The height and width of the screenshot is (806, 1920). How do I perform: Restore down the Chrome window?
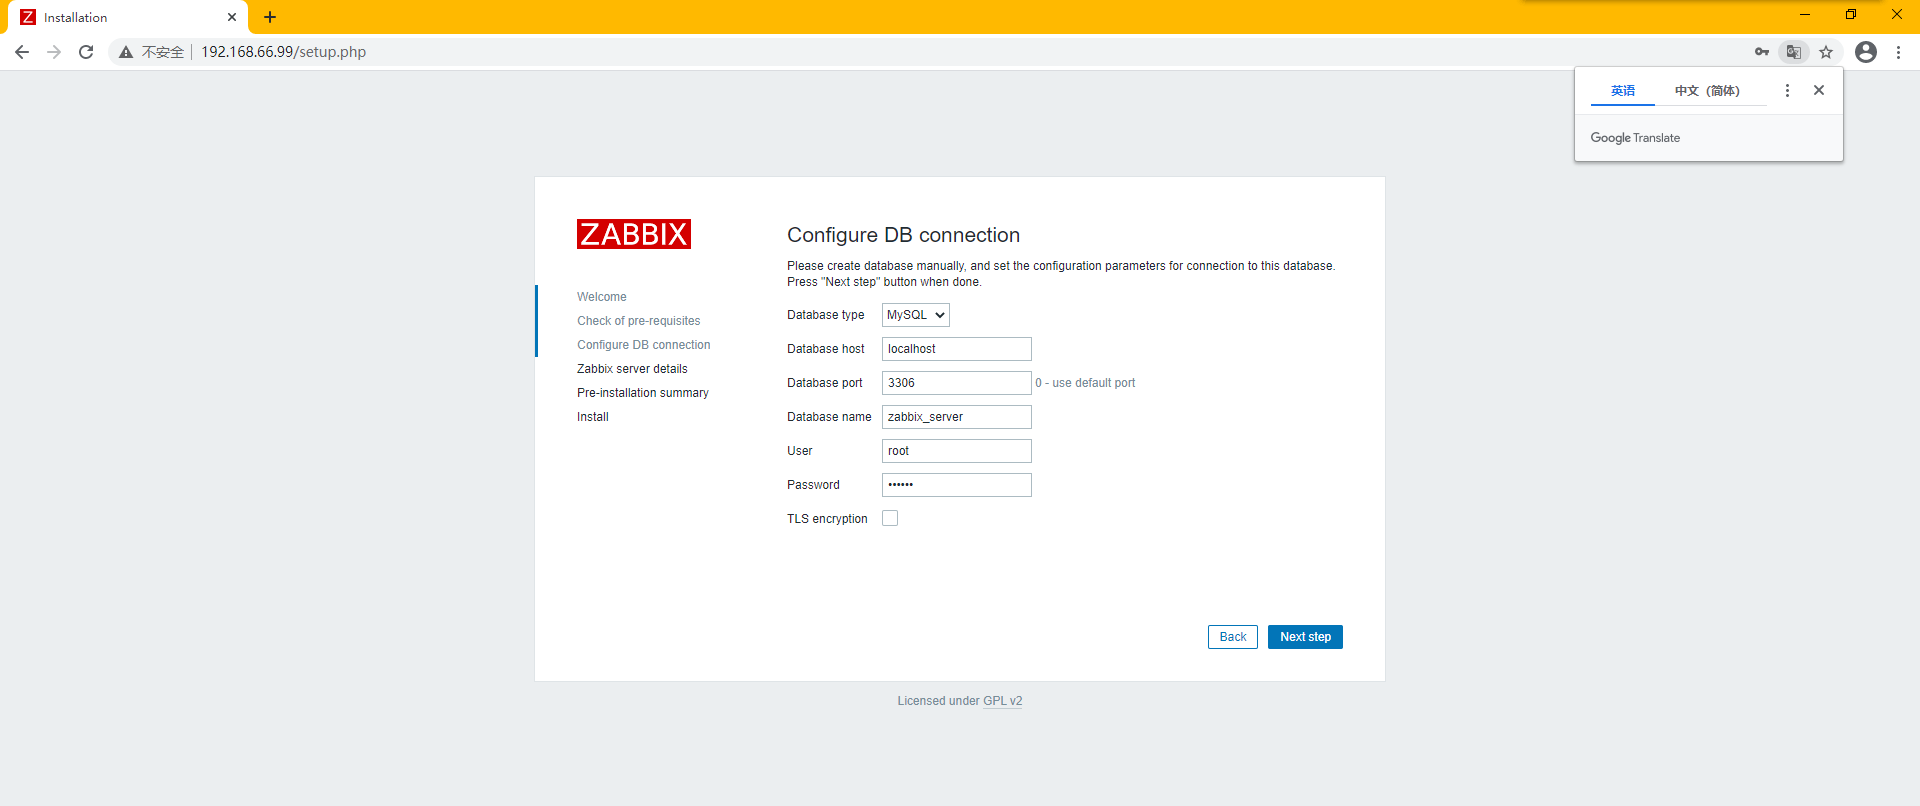click(x=1851, y=15)
